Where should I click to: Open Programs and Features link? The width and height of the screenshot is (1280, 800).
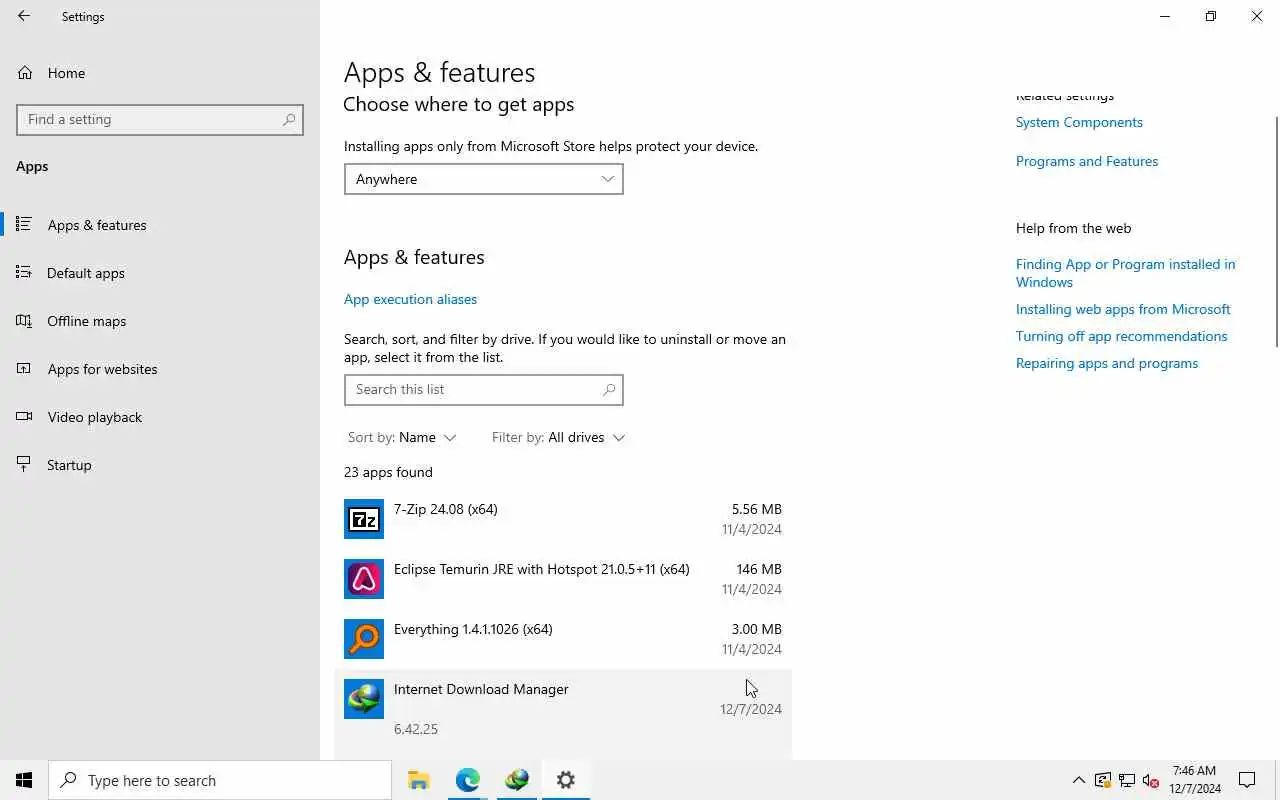(x=1087, y=161)
